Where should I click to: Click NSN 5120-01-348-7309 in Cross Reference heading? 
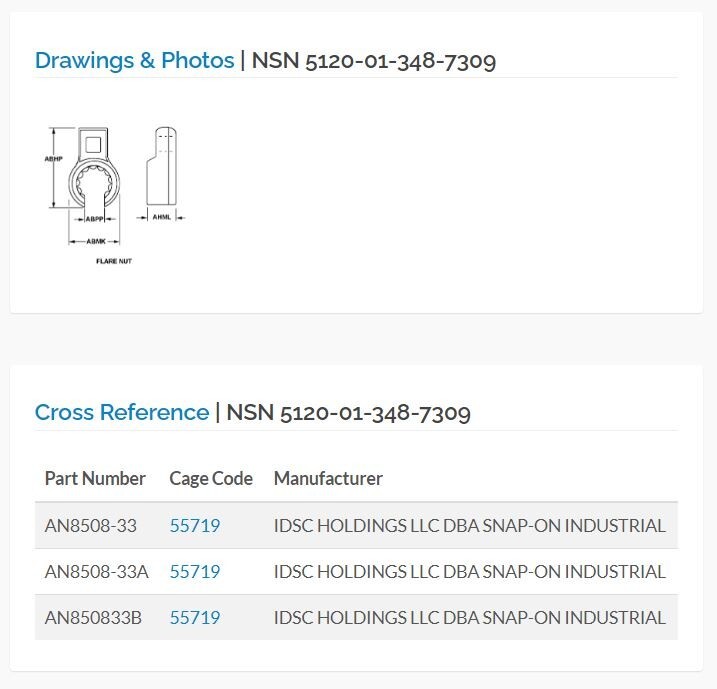(x=348, y=412)
